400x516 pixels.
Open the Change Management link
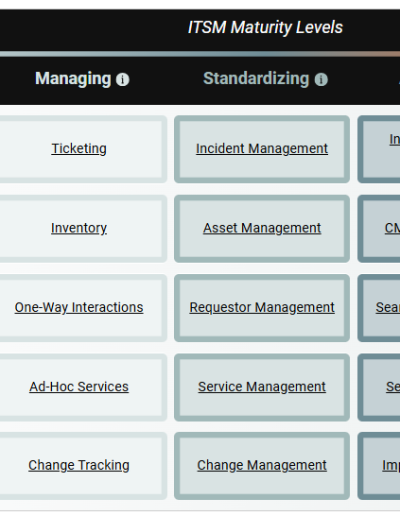tap(262, 465)
